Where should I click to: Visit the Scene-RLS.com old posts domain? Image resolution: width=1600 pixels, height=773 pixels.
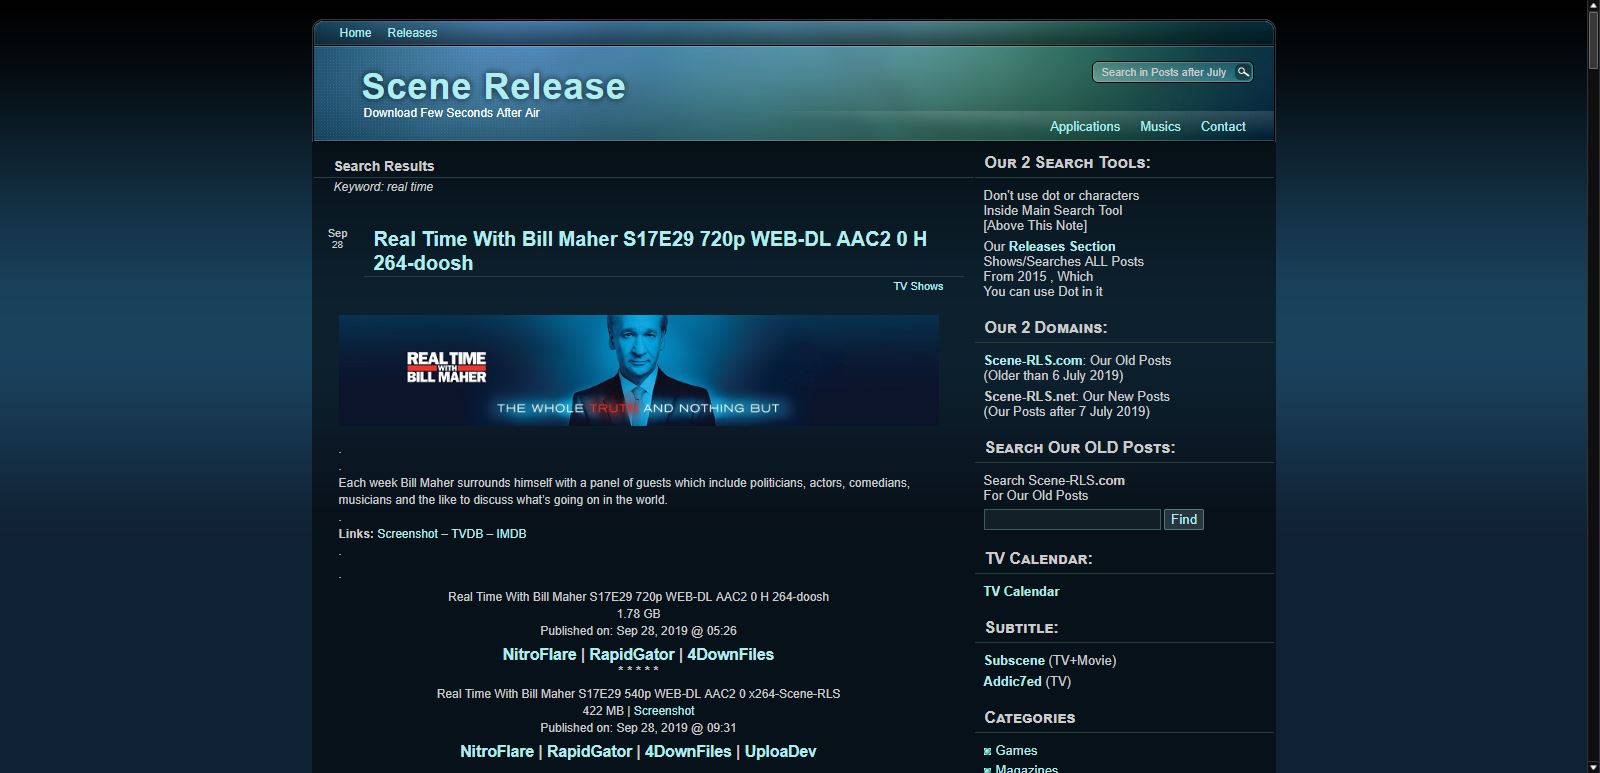[x=1033, y=360]
